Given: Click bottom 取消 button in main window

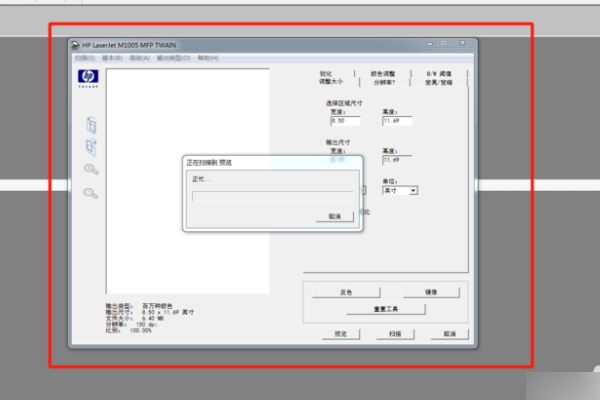Looking at the screenshot, I should tap(450, 334).
